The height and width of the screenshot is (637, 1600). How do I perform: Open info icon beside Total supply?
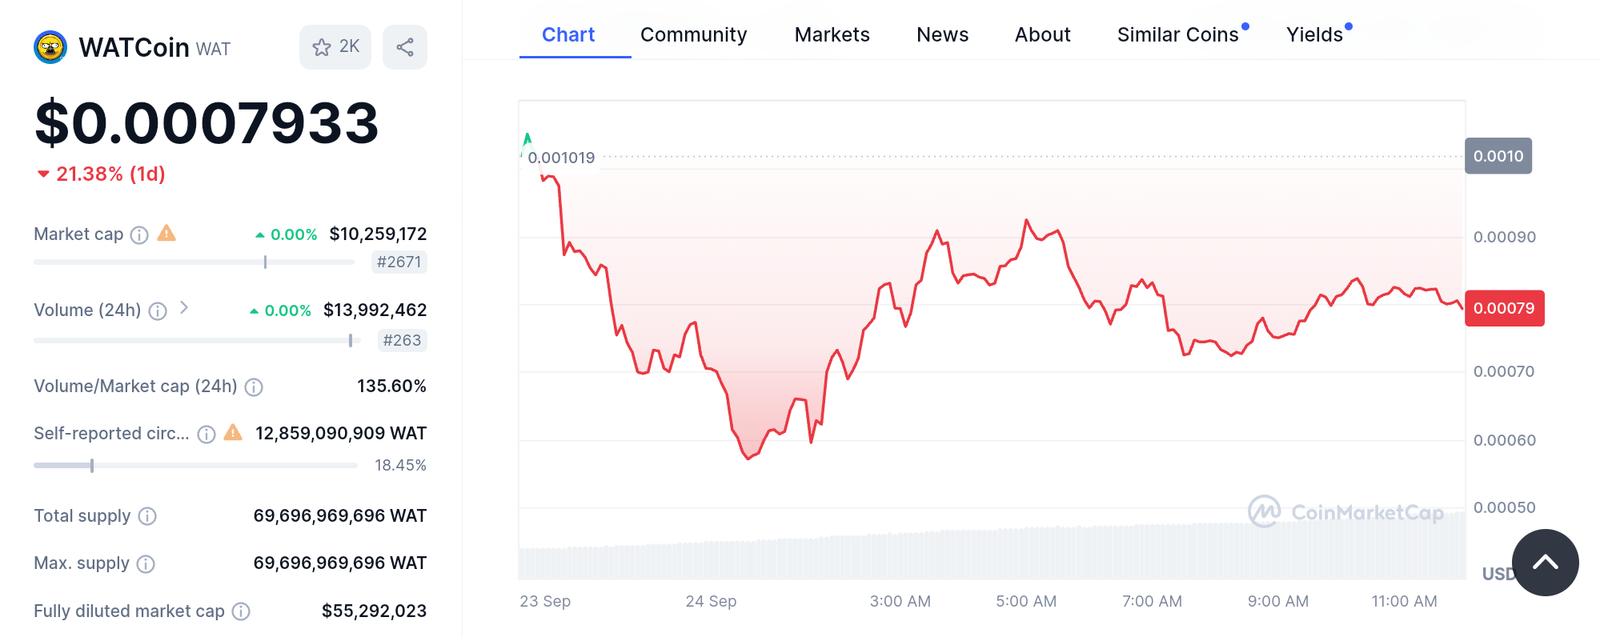[x=147, y=516]
